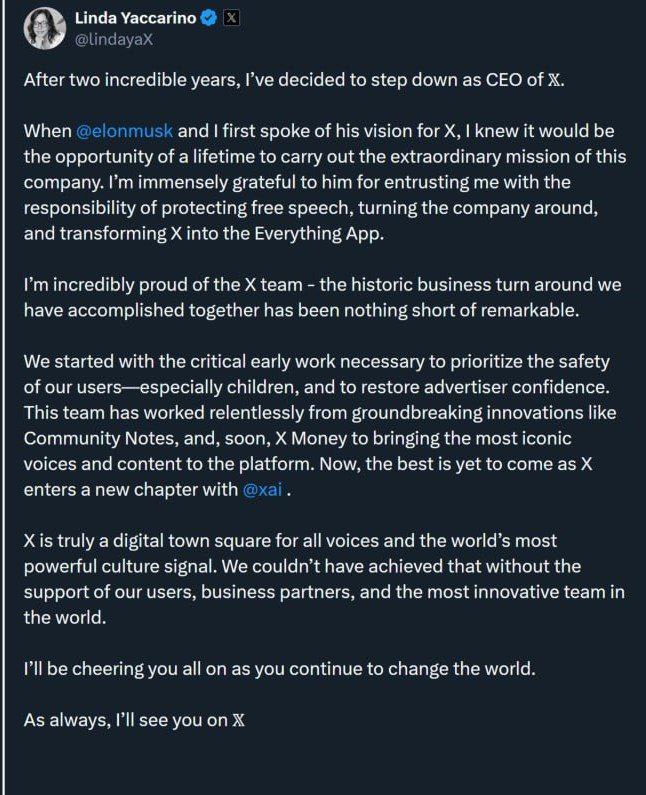646x795 pixels.
Task: Click the X glyph after "CEO of"
Action: [x=557, y=80]
